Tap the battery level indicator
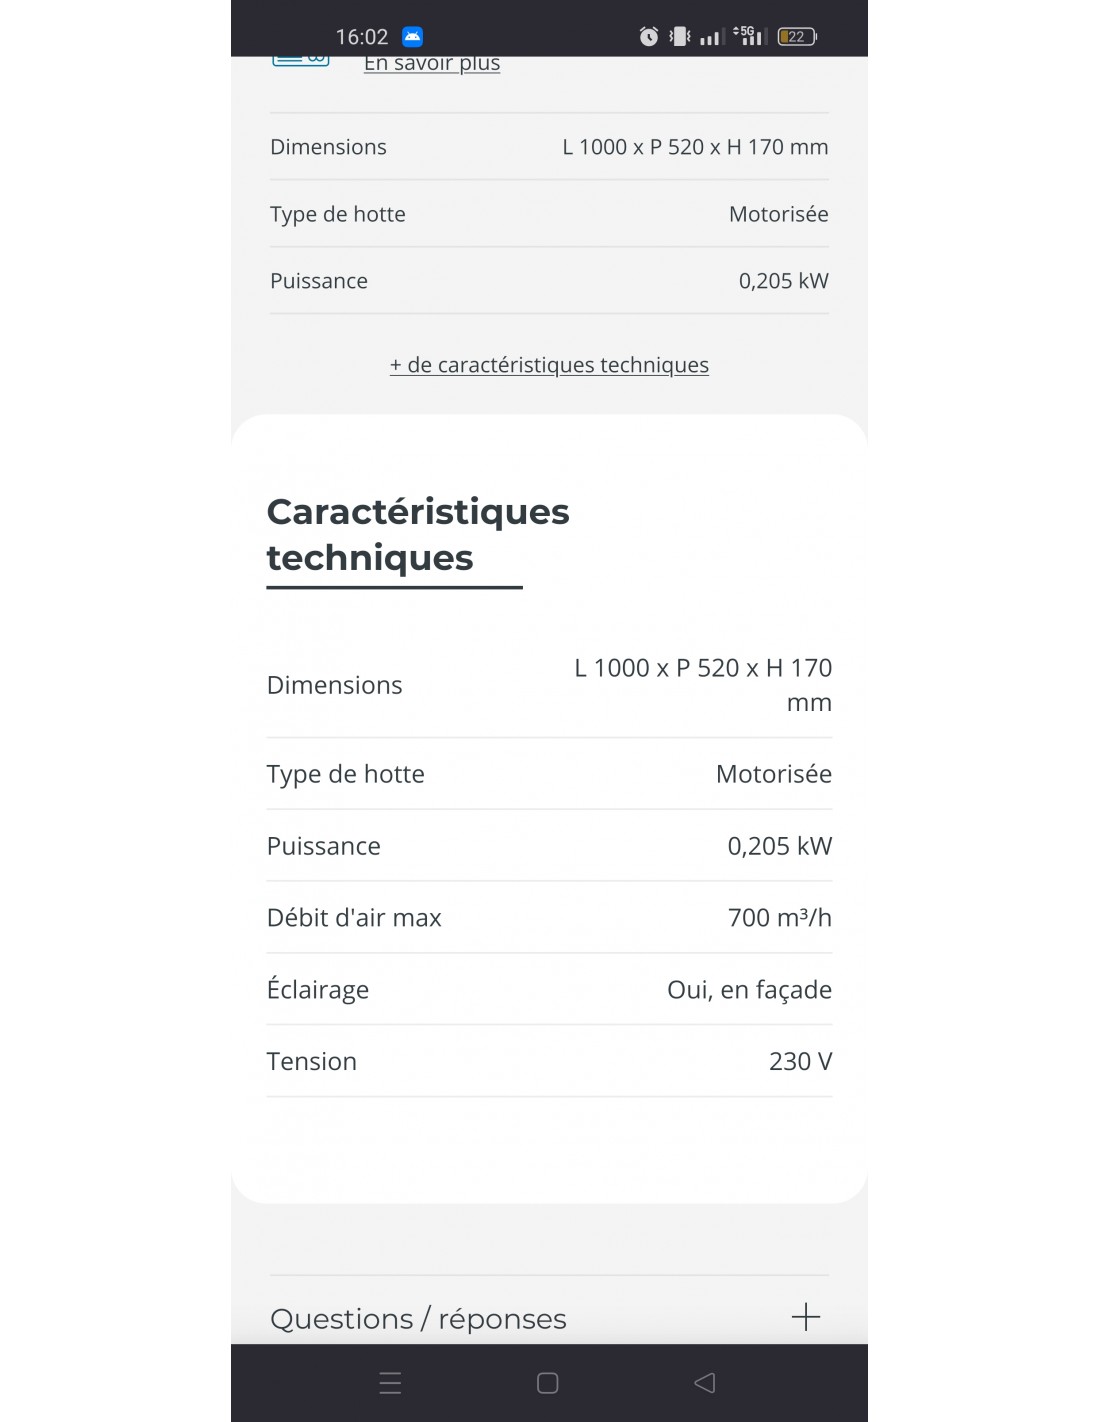 pyautogui.click(x=797, y=37)
